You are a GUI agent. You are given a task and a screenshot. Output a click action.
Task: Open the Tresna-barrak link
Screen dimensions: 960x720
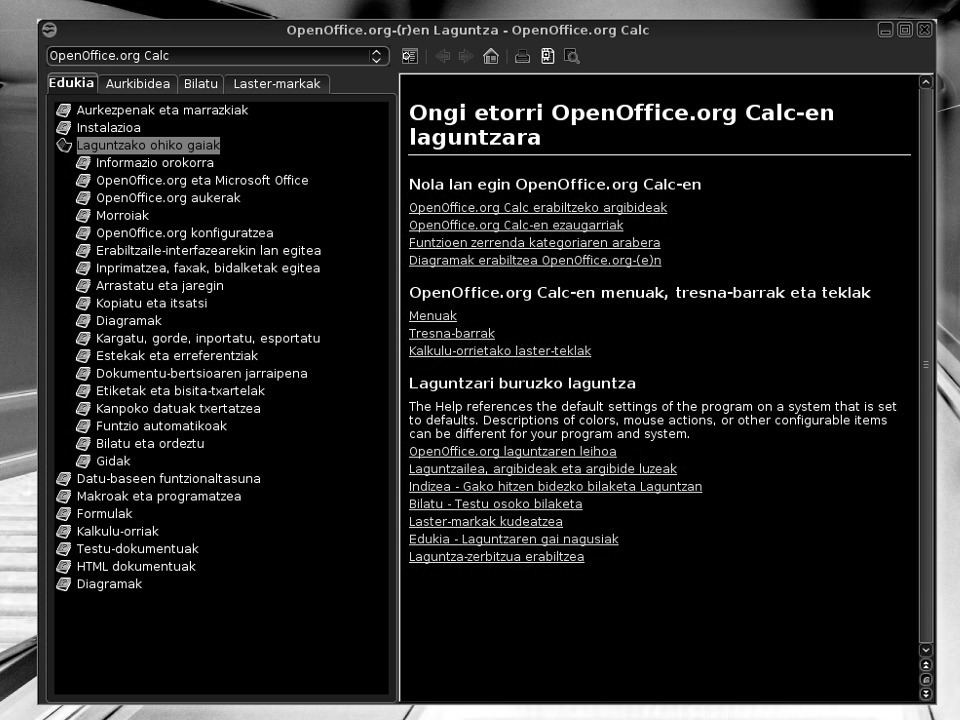452,334
